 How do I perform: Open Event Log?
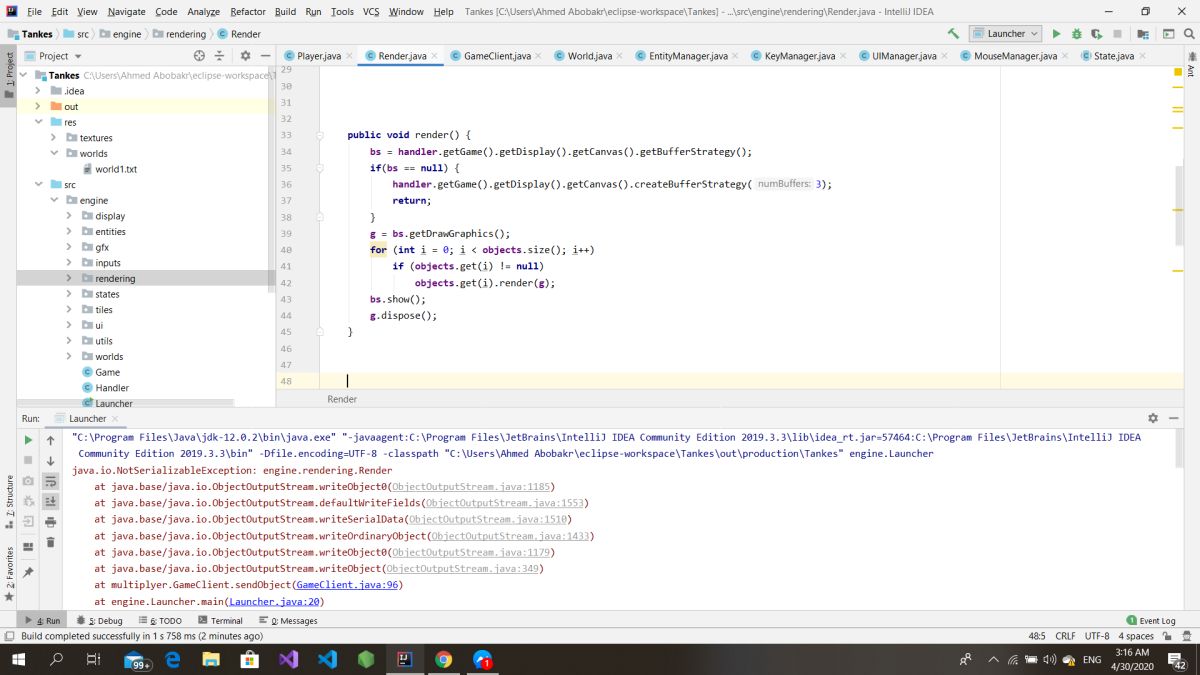1151,621
